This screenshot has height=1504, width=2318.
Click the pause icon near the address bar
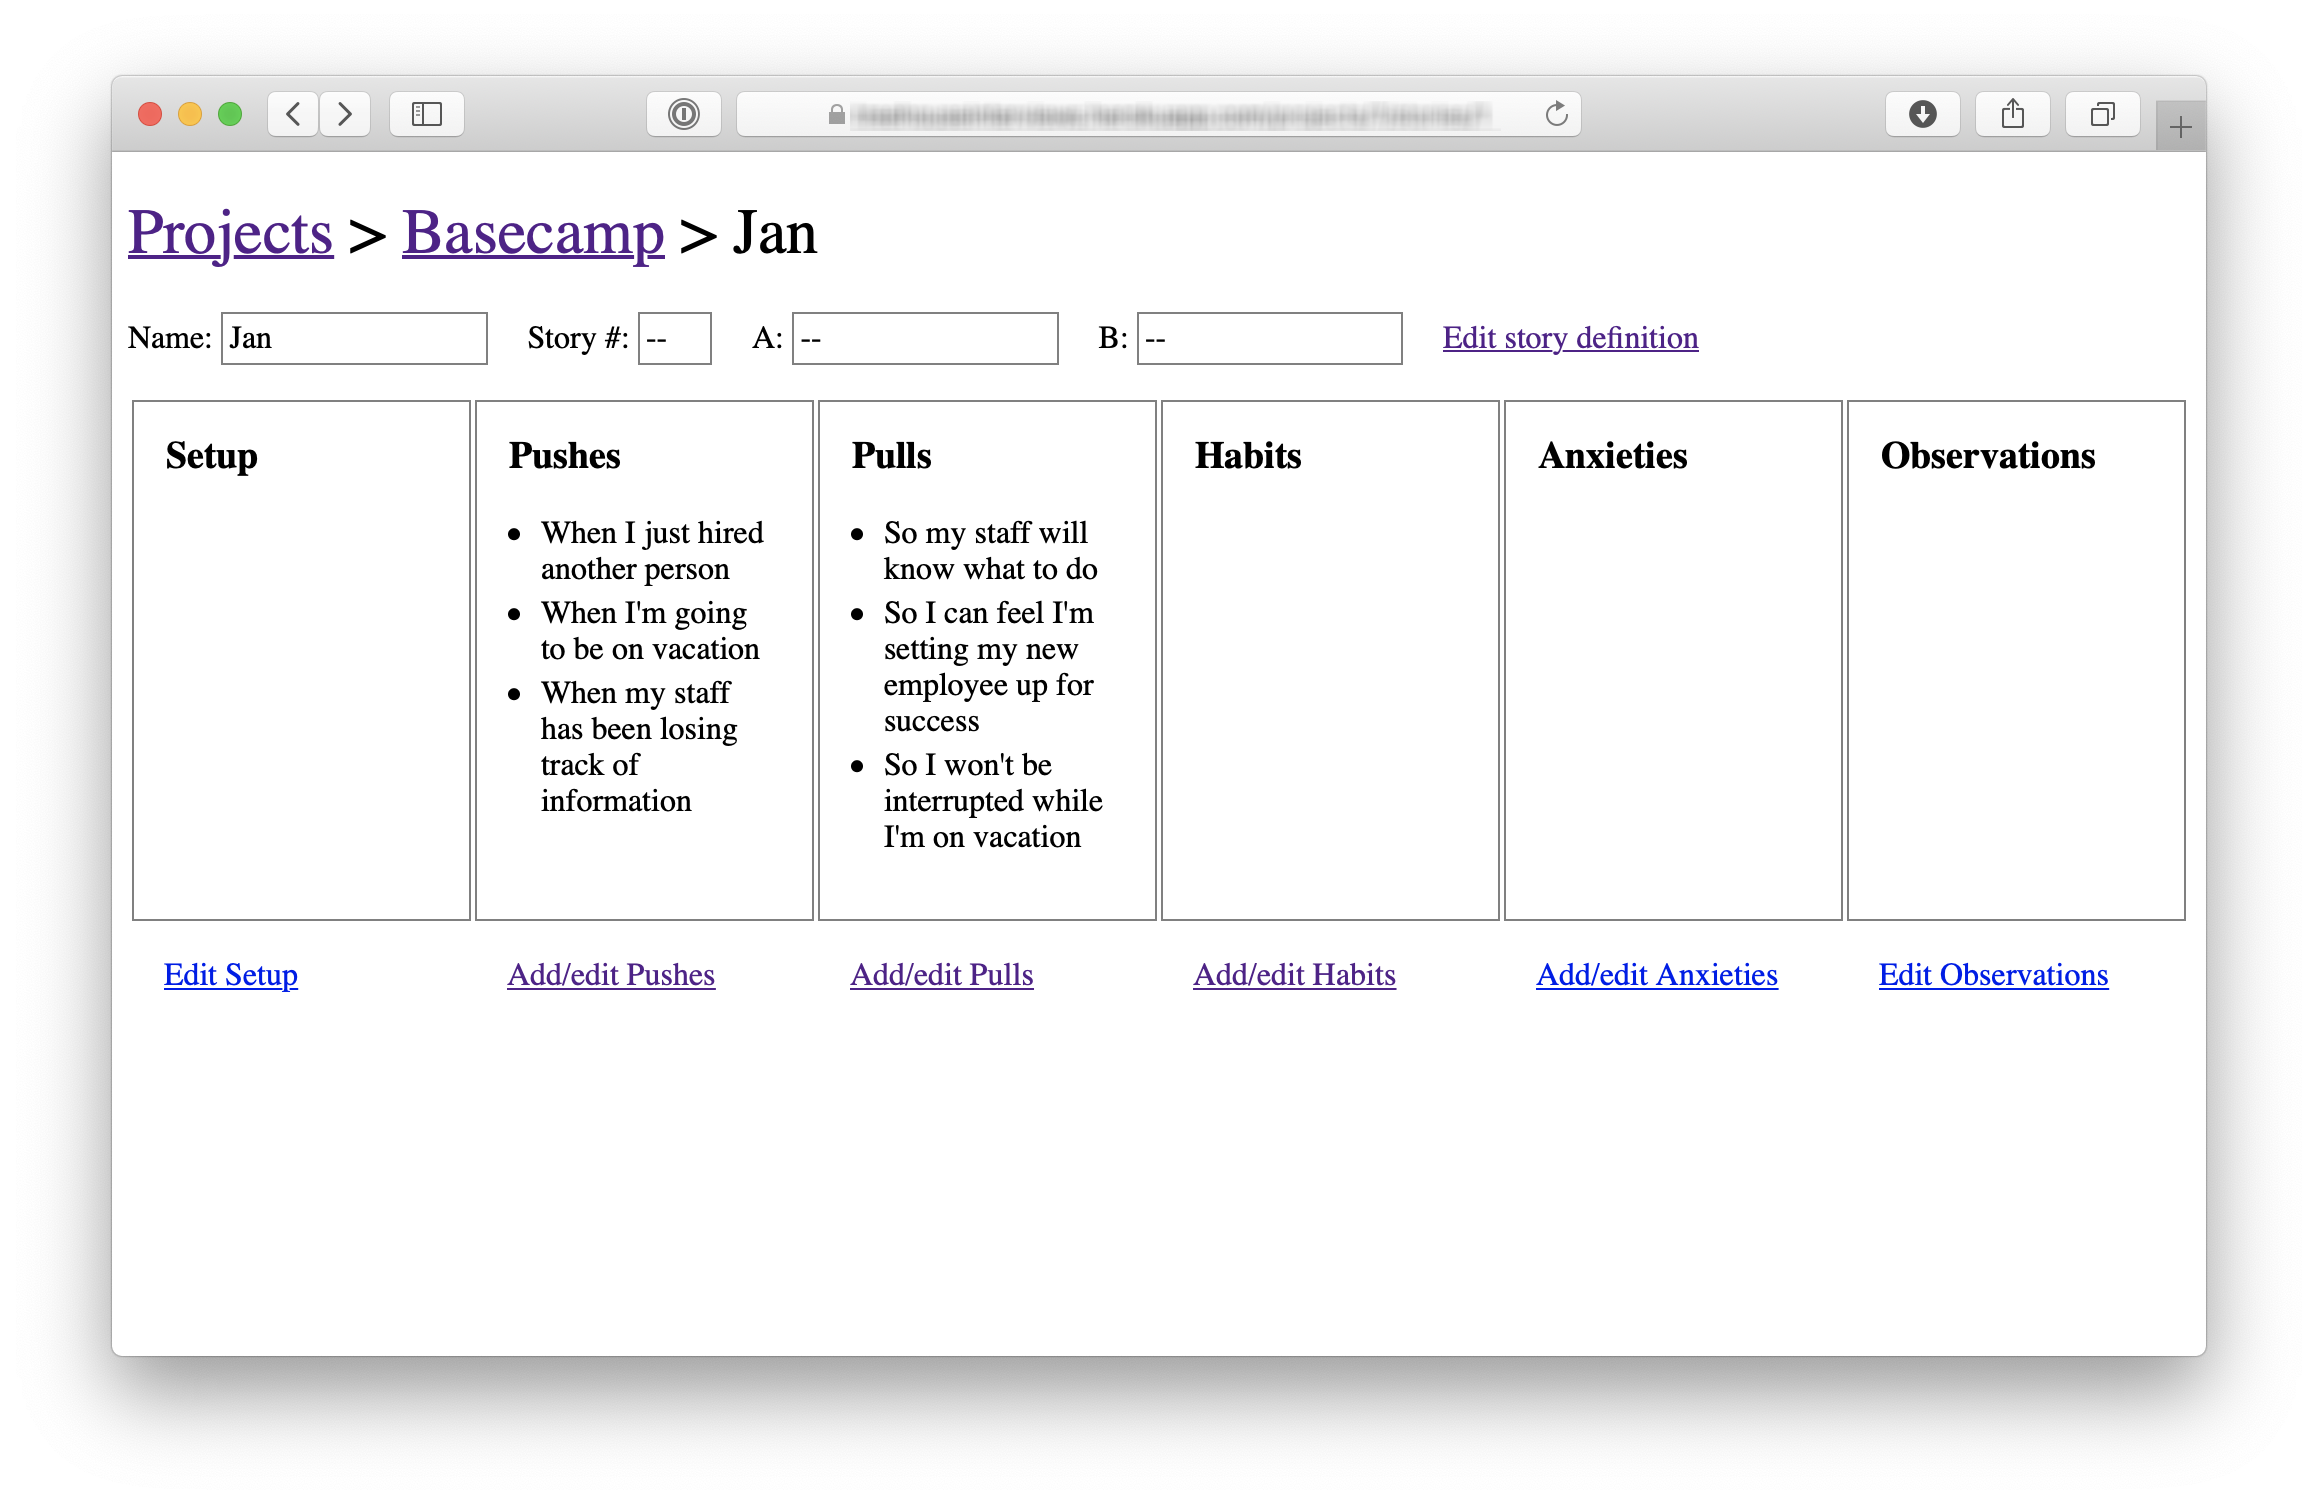(684, 114)
